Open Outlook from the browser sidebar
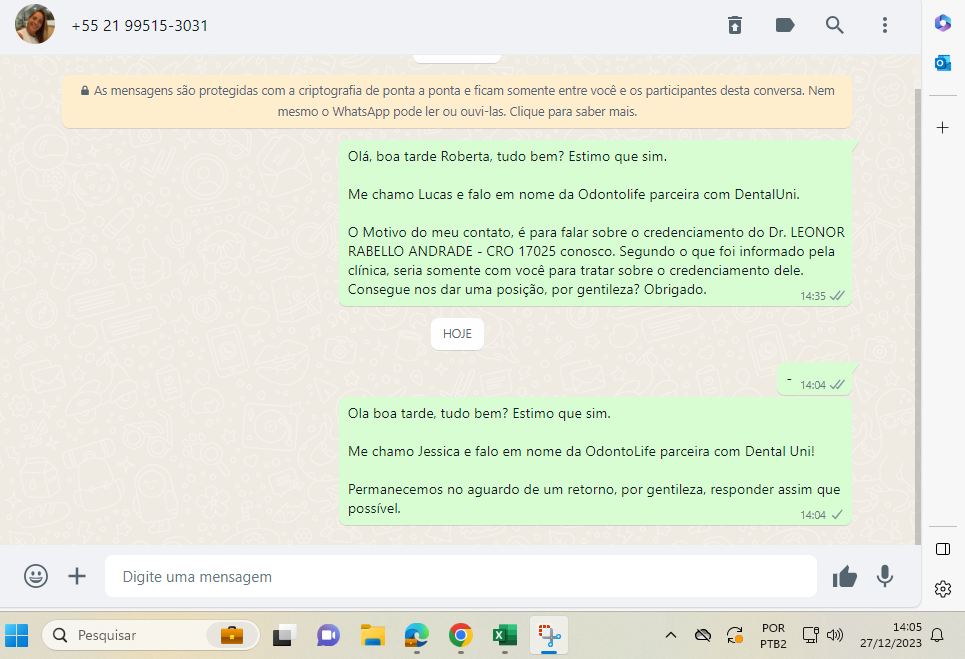965x659 pixels. coord(942,63)
